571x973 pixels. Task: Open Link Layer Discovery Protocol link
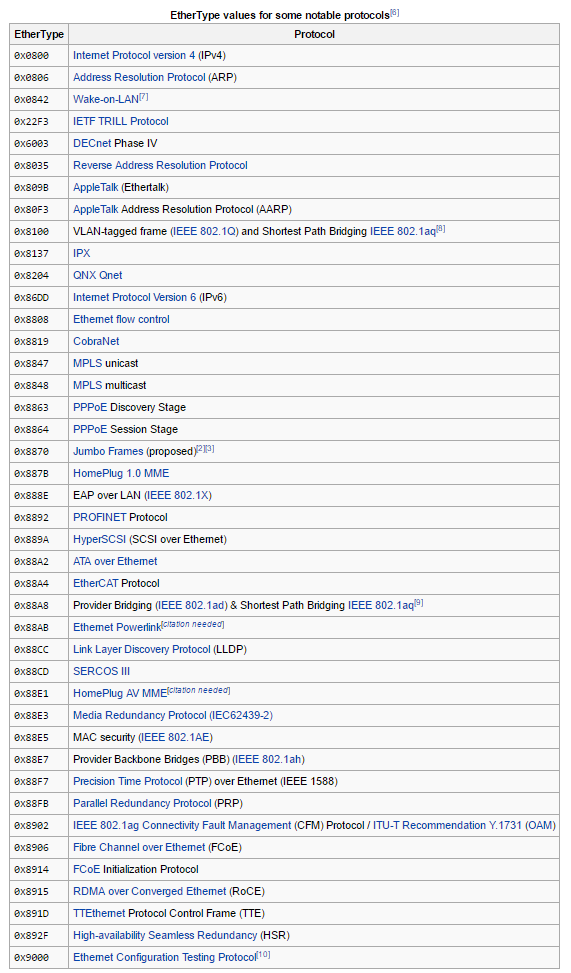142,650
